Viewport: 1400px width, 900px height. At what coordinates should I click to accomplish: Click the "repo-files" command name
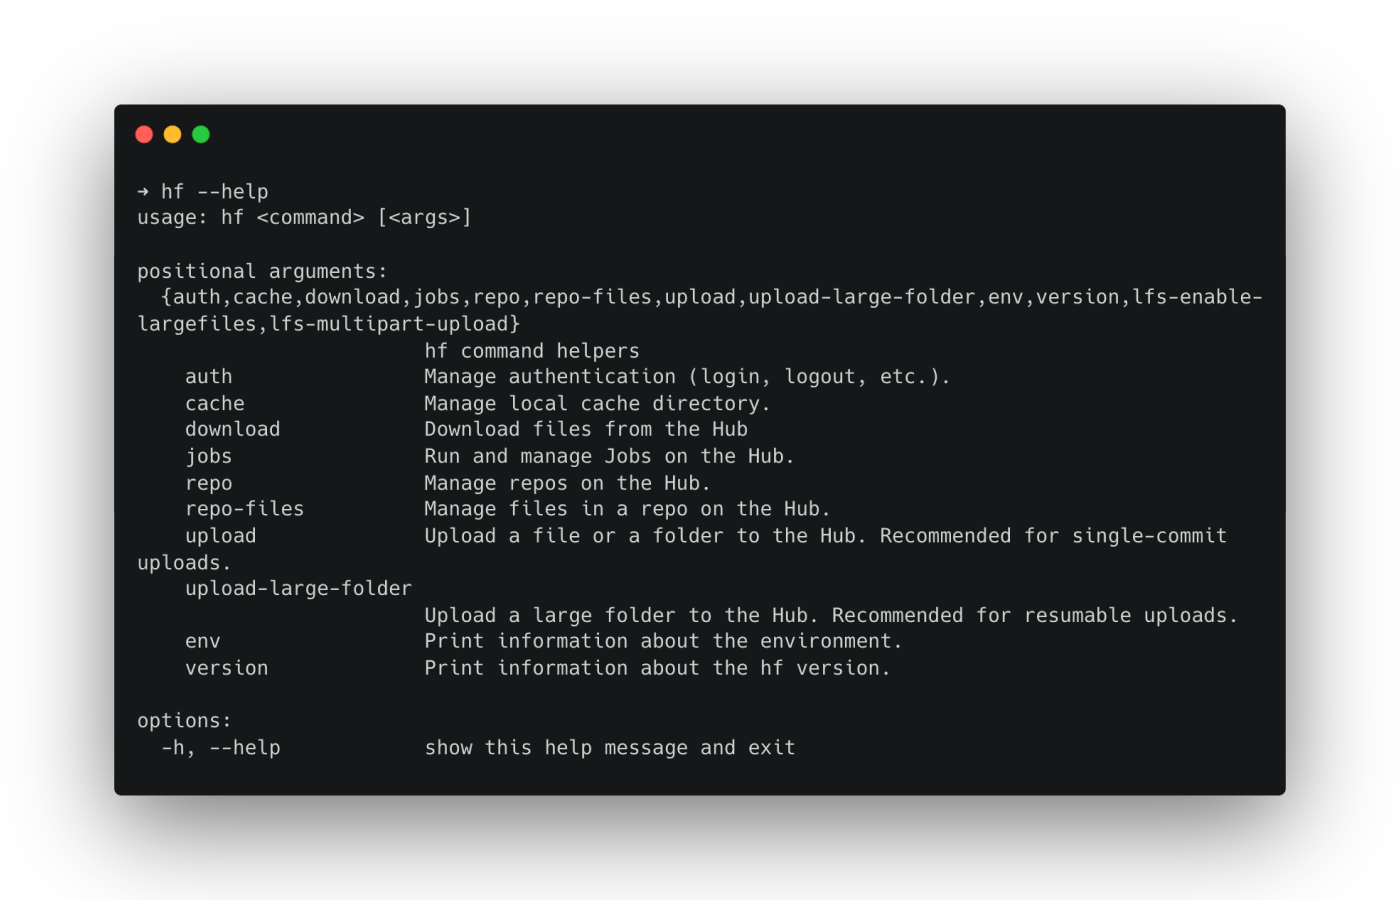pos(245,509)
